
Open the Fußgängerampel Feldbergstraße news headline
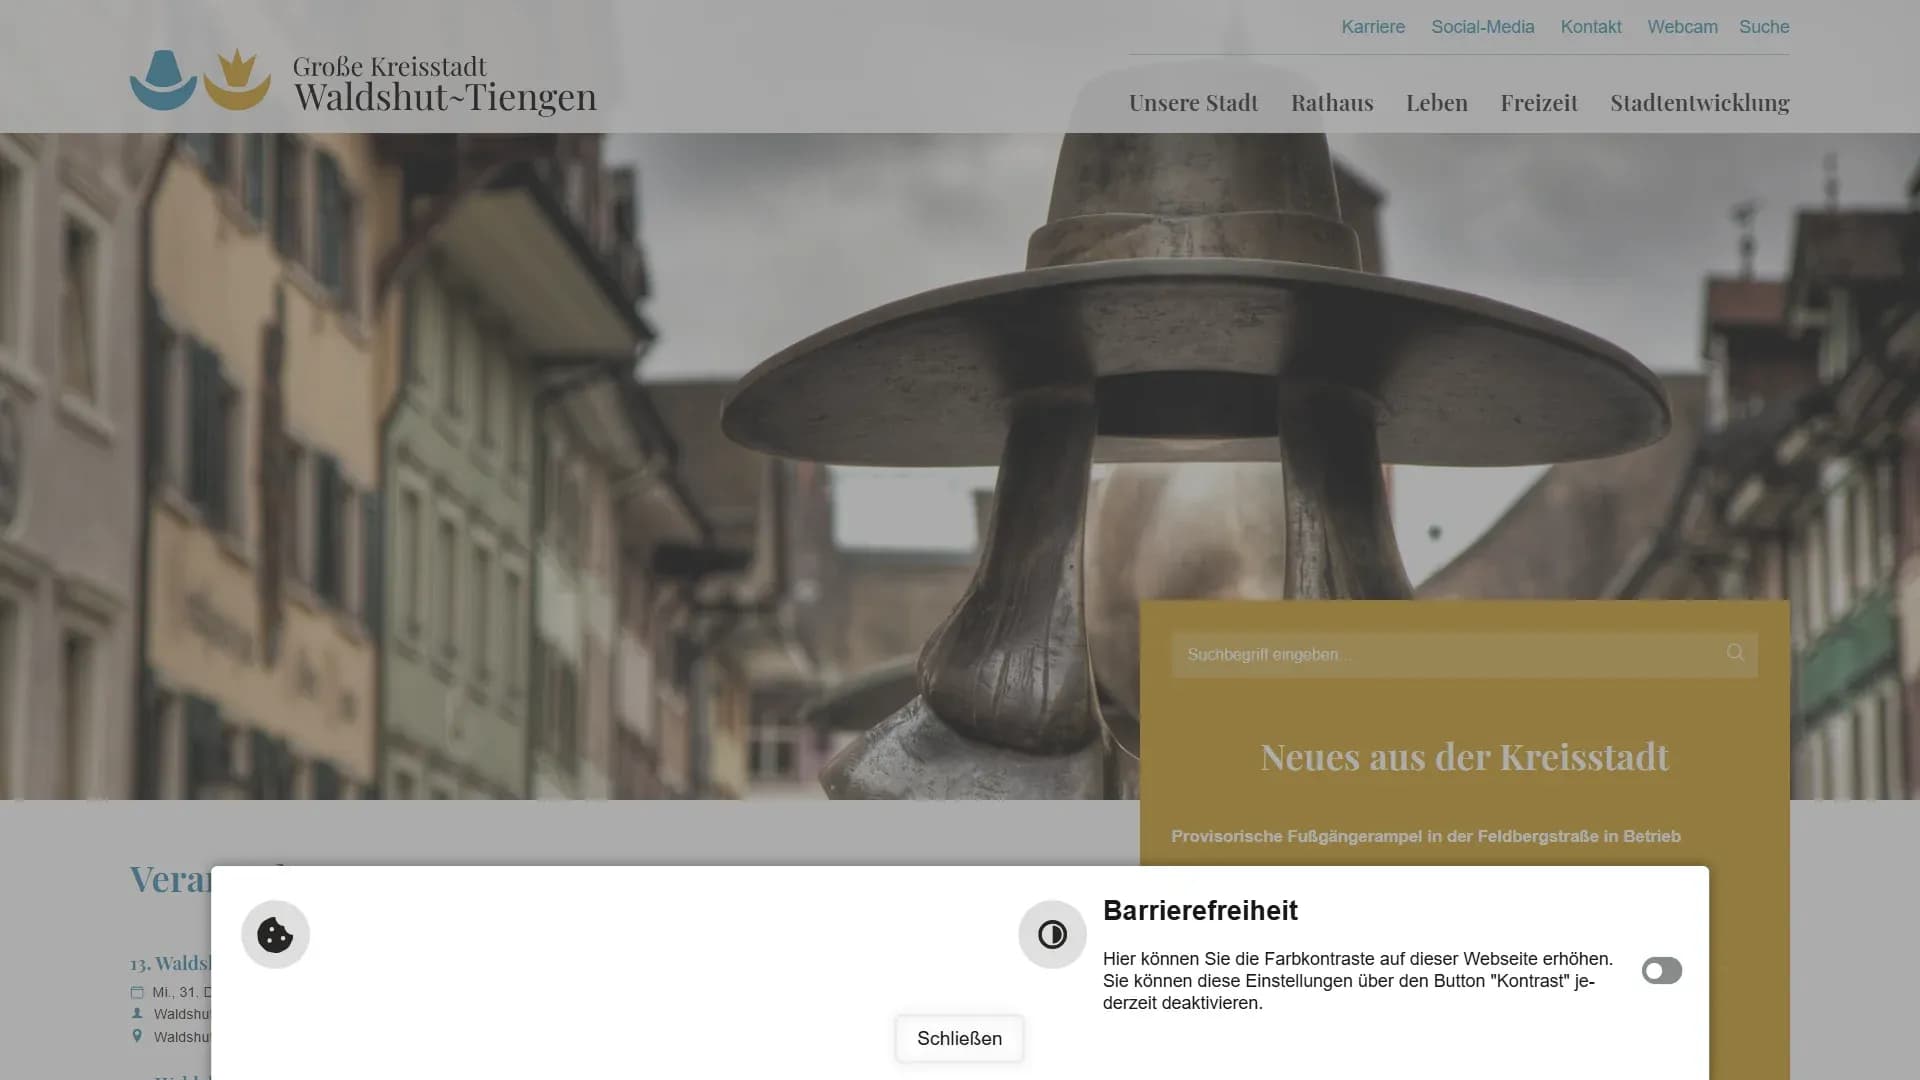(x=1425, y=836)
